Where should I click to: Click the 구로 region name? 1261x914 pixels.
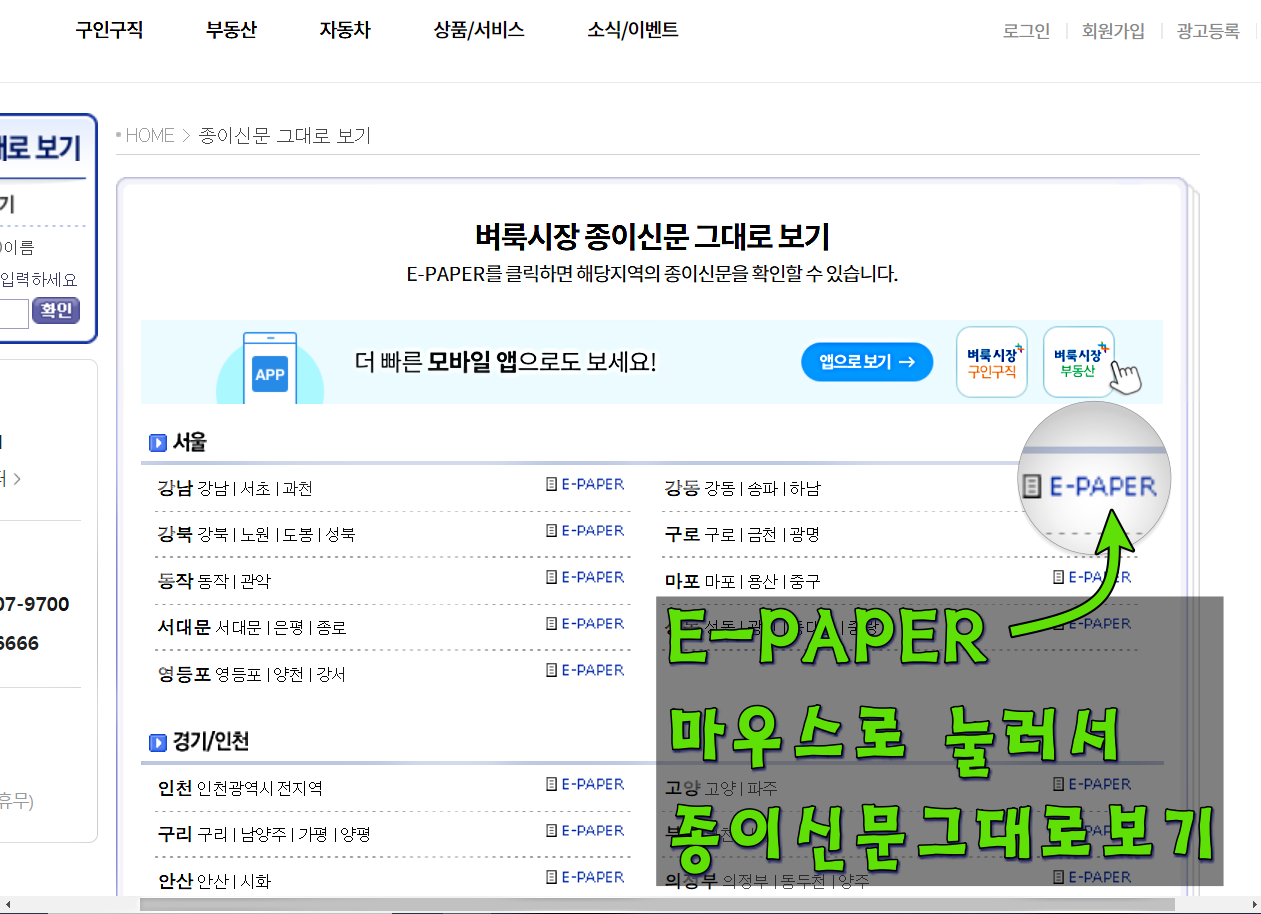(x=682, y=534)
